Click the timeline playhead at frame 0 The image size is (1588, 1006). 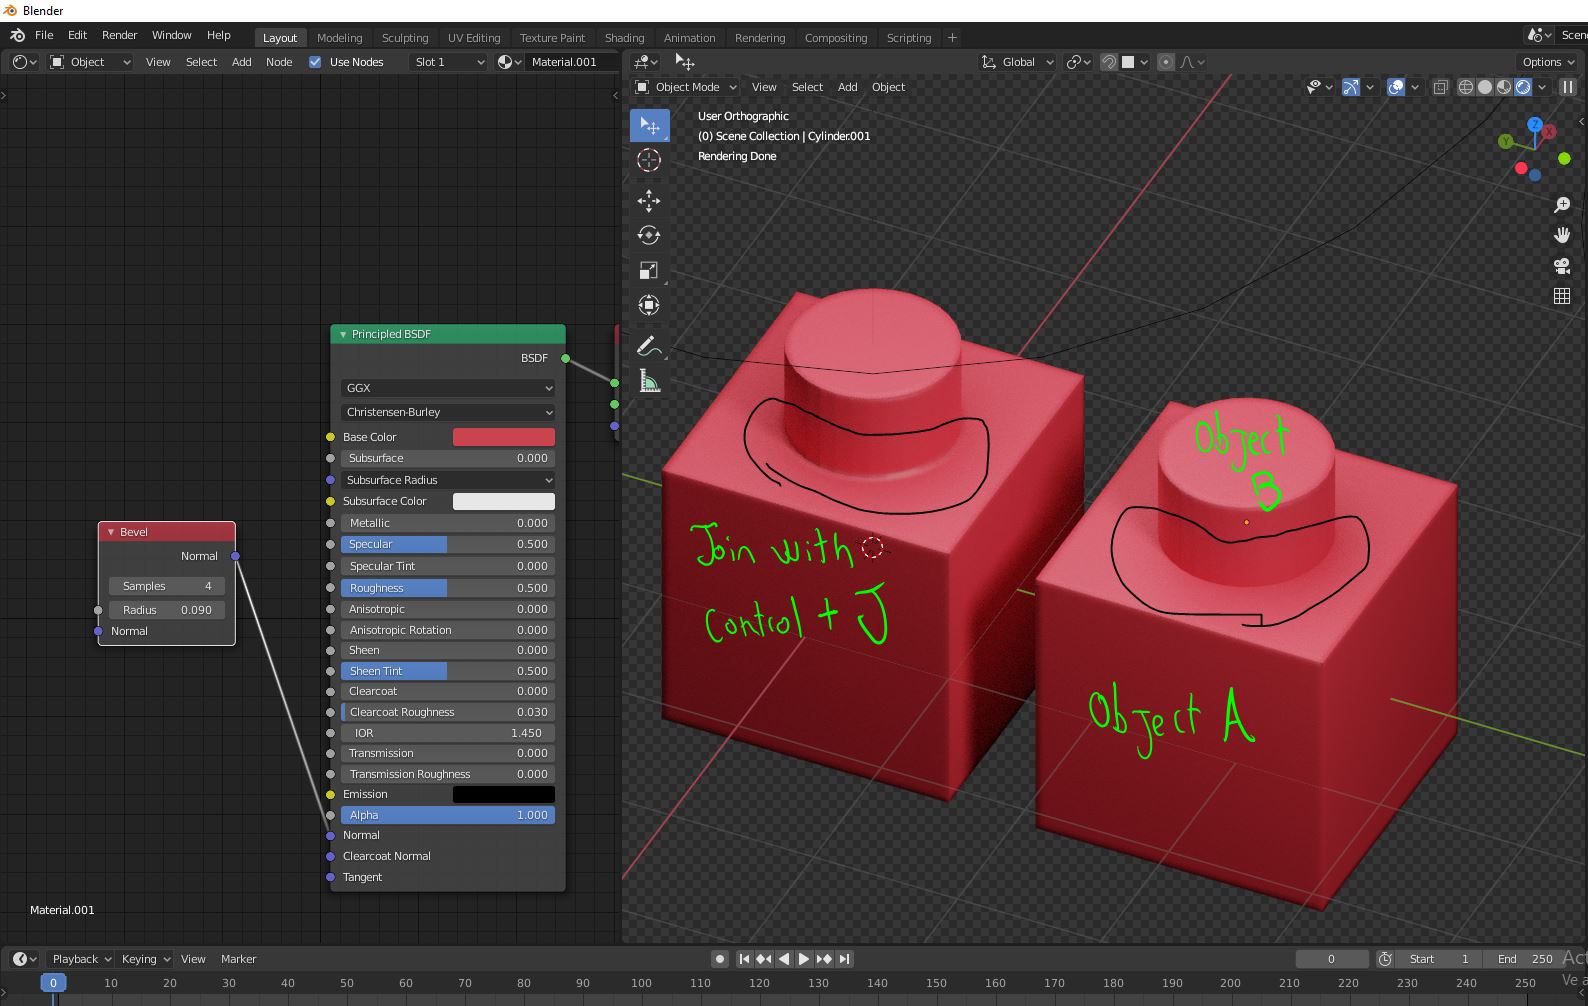[x=54, y=983]
